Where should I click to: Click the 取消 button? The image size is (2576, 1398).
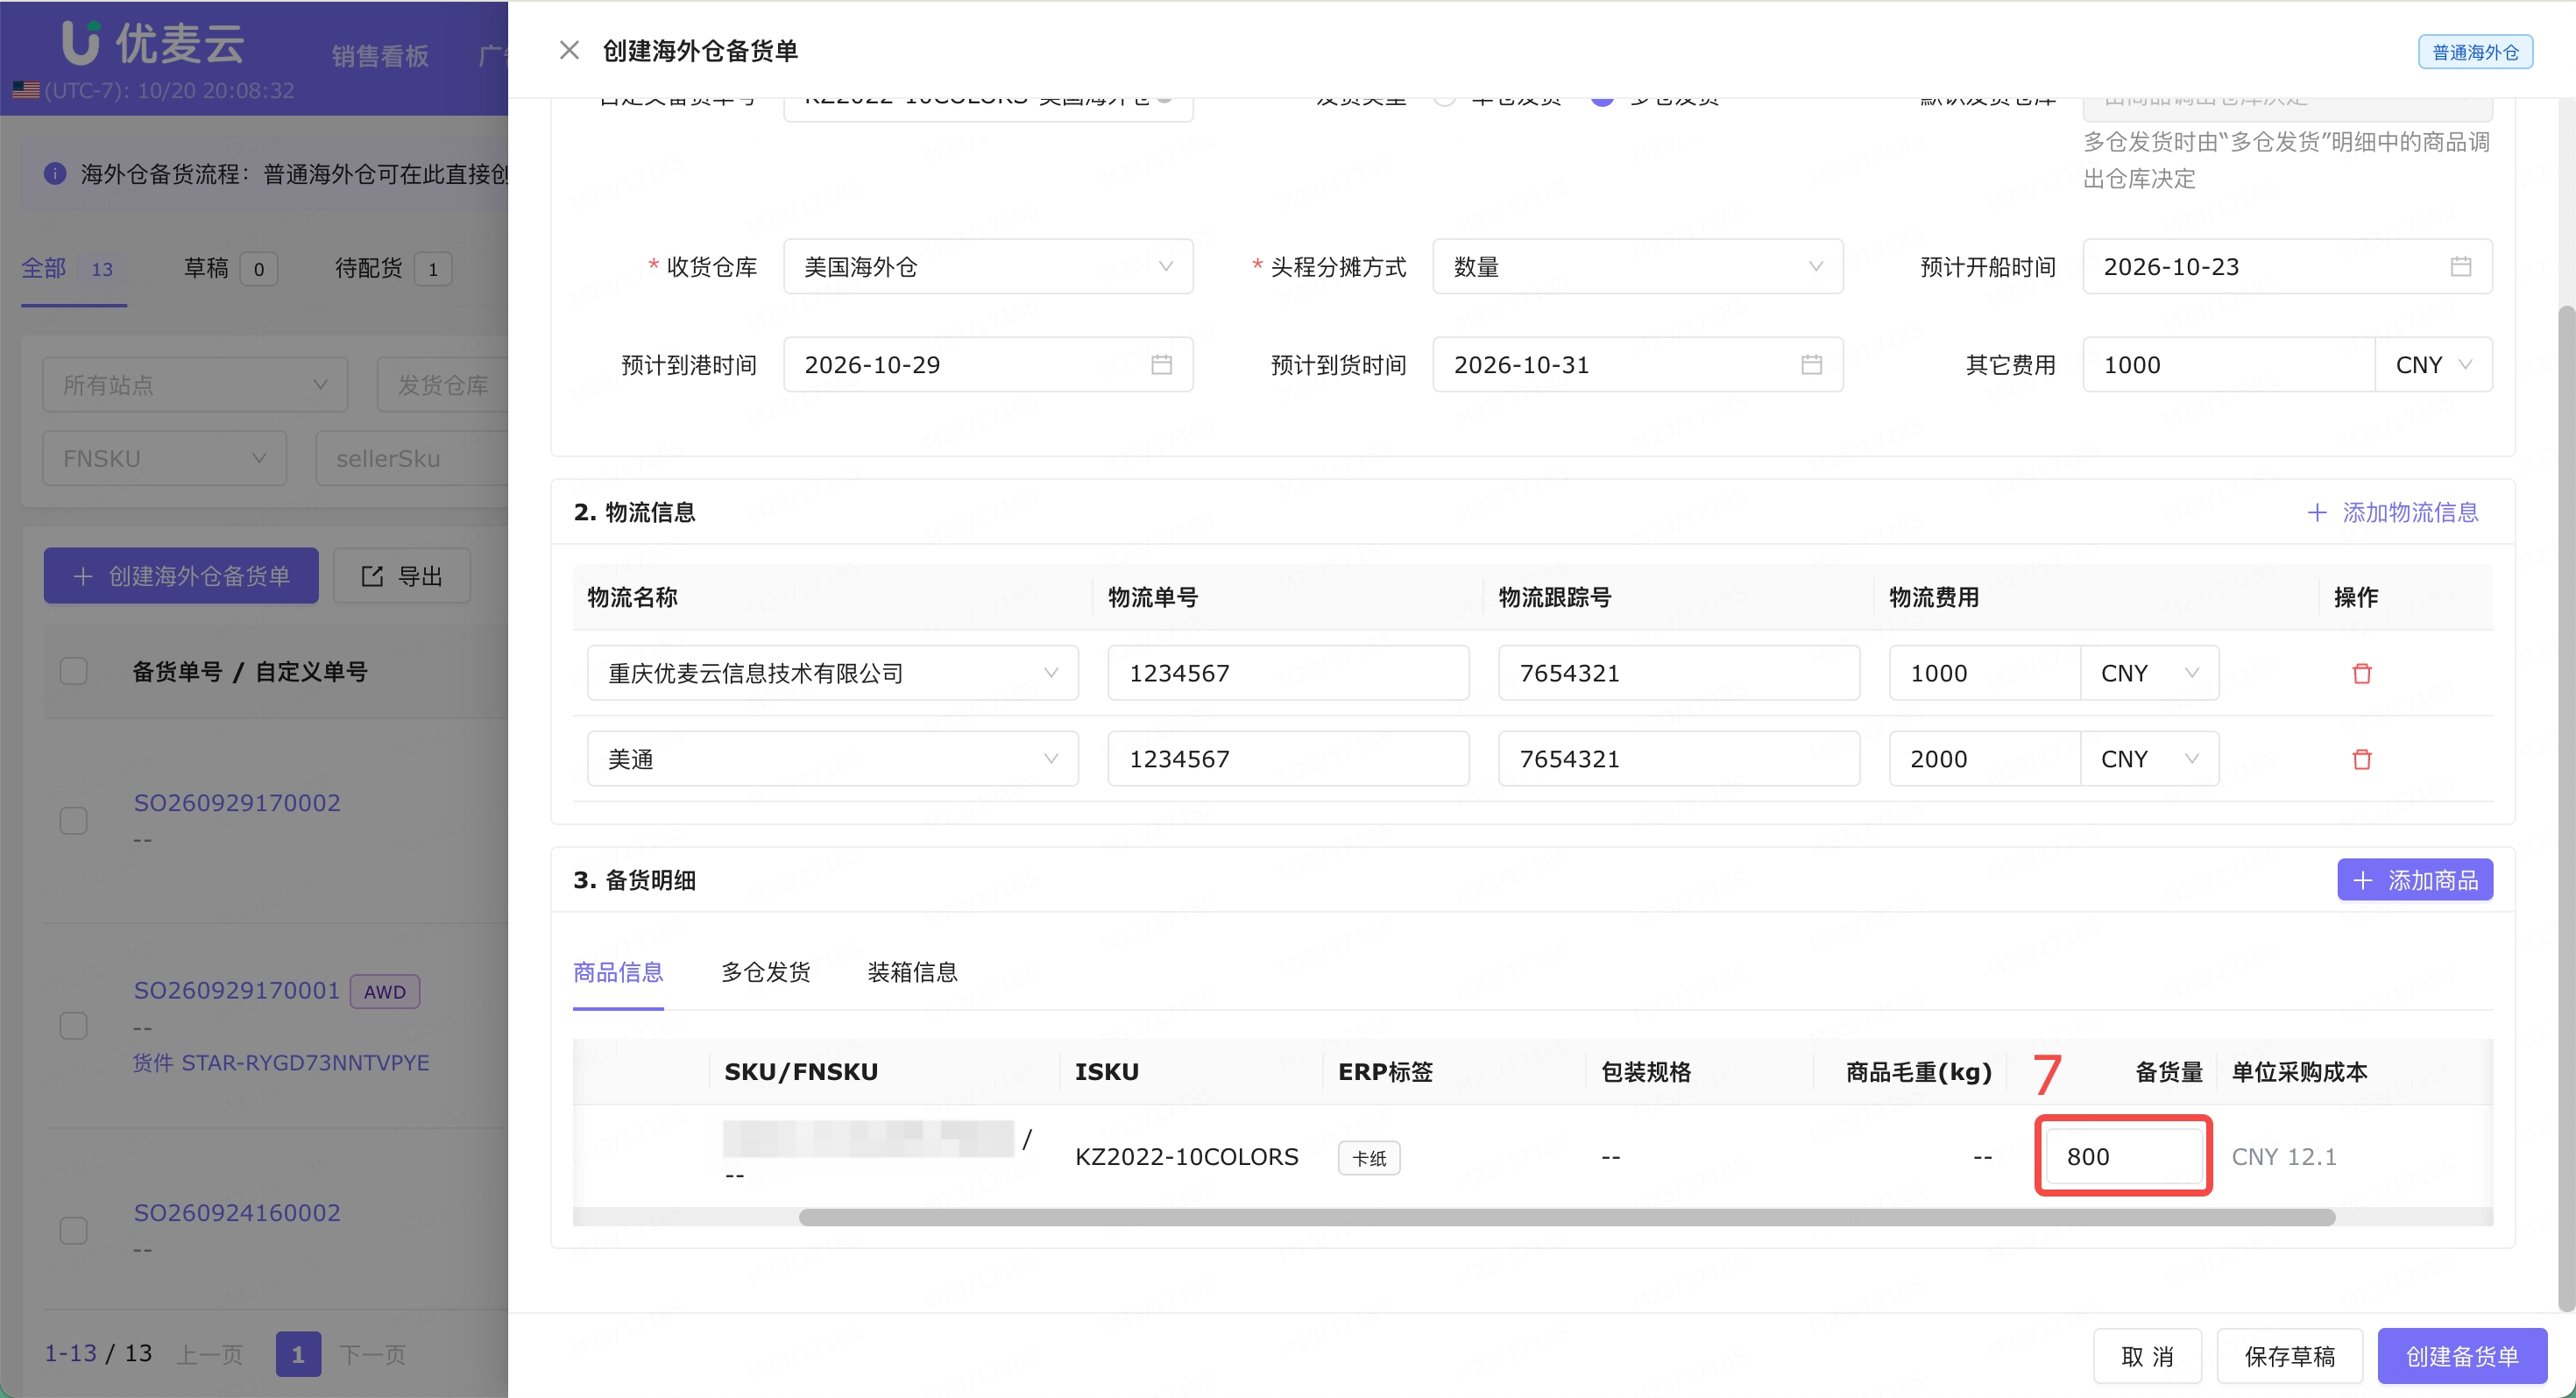pyautogui.click(x=2148, y=1356)
